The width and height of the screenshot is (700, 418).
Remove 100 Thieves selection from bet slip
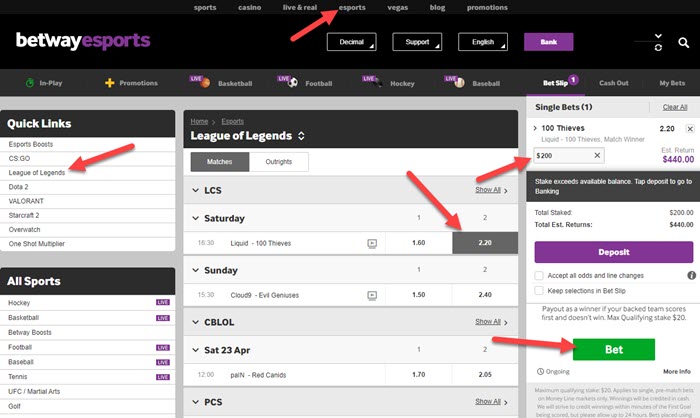point(690,129)
